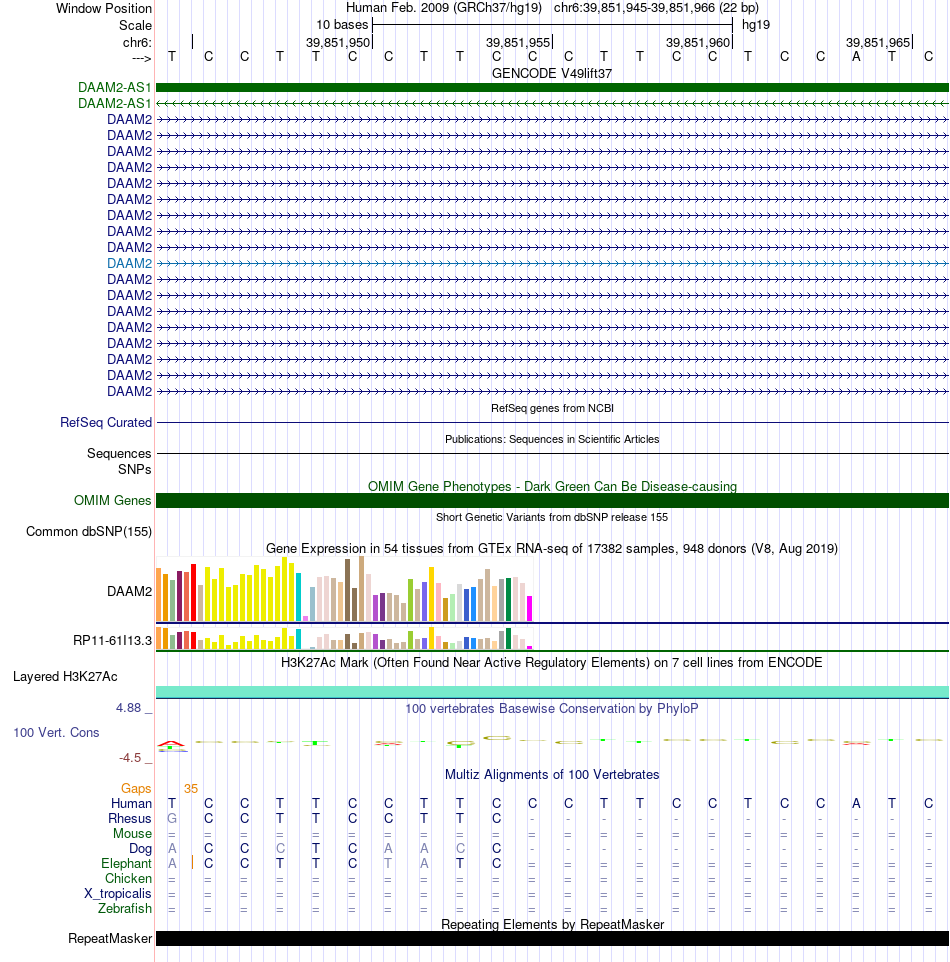This screenshot has height=962, width=950.
Task: Click the DAAM2-AS1 label beside the solid green bar
Action: (114, 88)
